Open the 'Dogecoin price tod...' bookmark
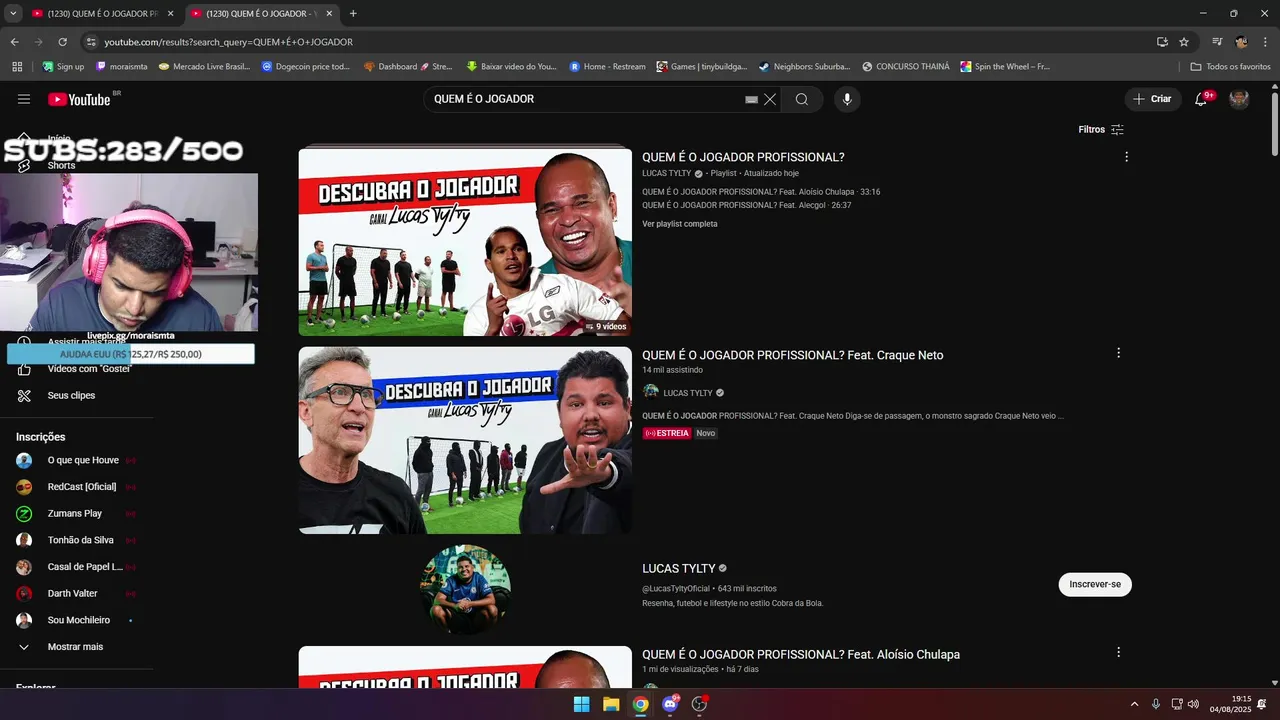The image size is (1280, 720). 306,67
